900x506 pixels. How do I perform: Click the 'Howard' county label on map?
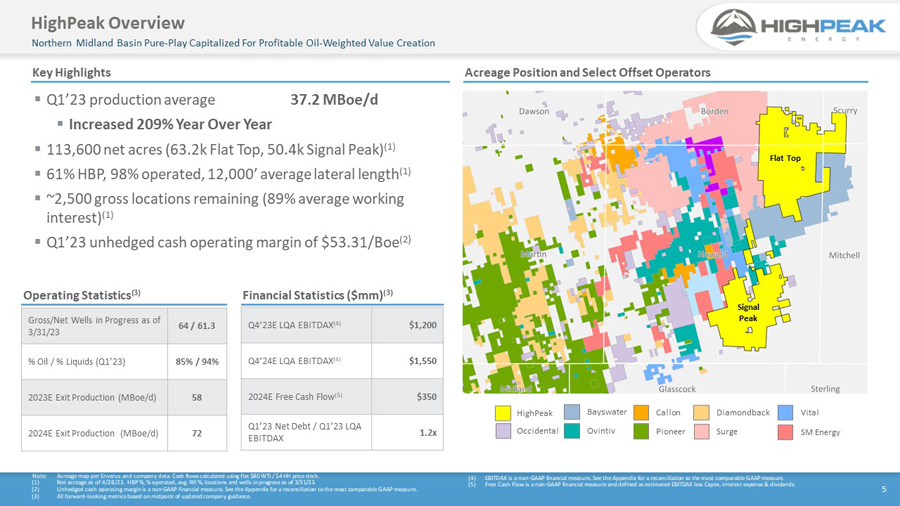713,254
